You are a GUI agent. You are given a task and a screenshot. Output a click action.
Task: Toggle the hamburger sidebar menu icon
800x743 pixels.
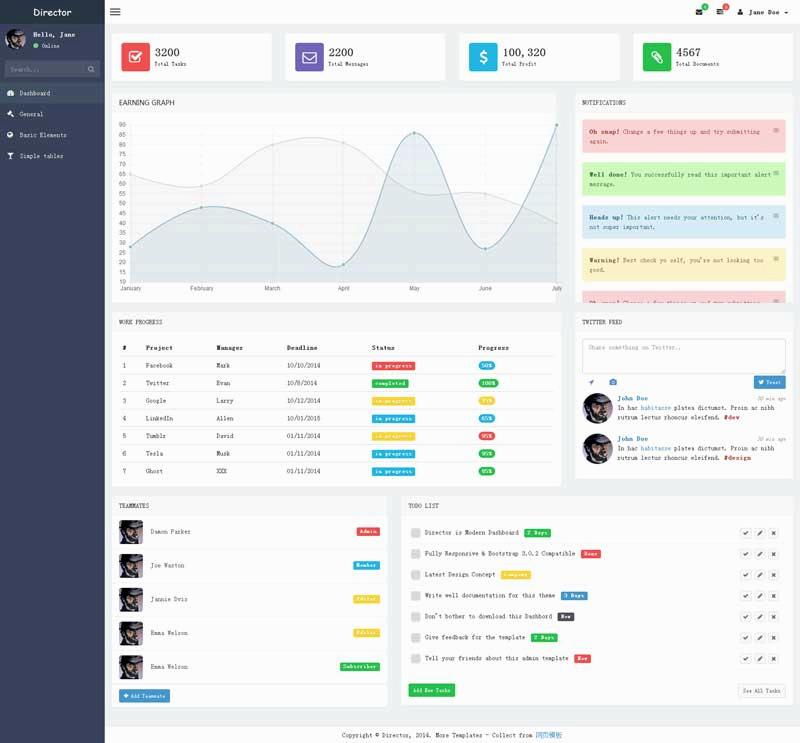tap(115, 12)
